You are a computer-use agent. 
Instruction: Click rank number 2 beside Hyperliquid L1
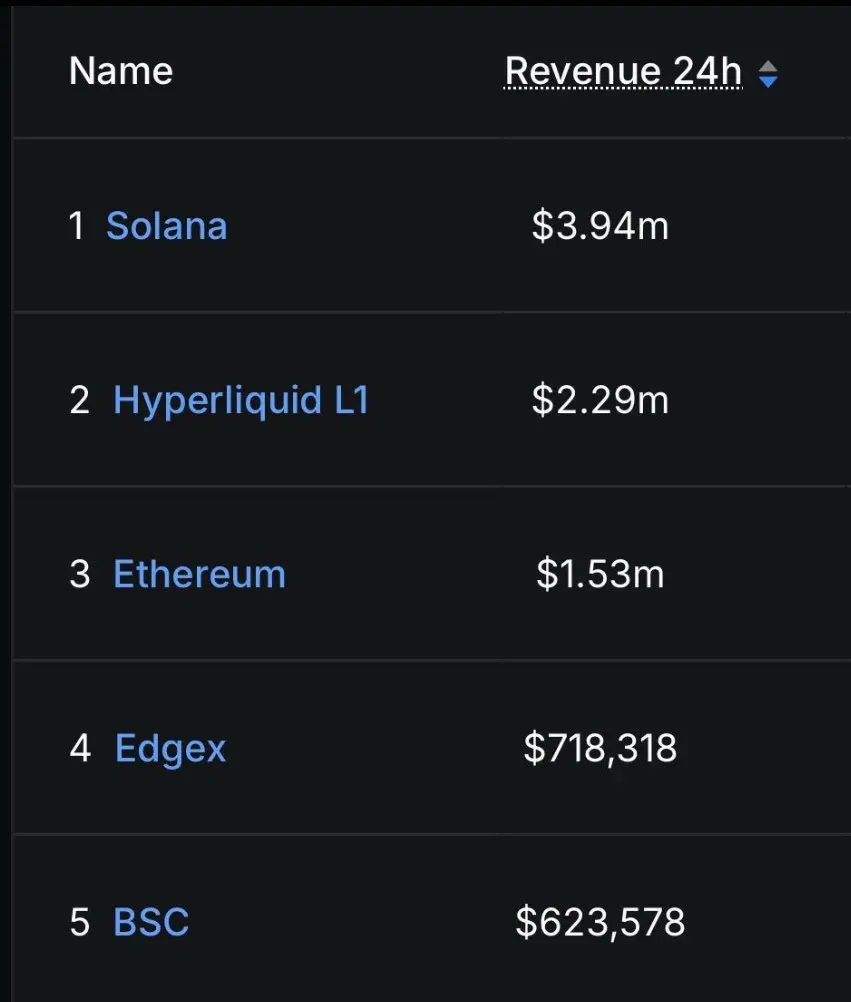[x=79, y=401]
